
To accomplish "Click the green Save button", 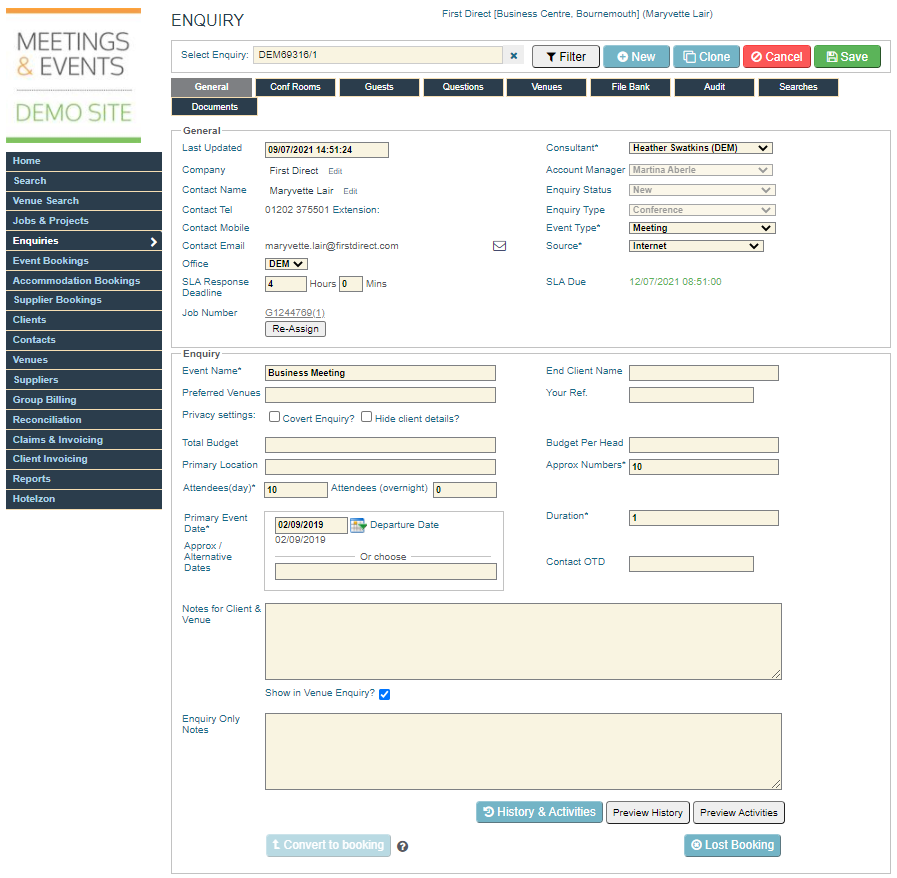I will click(847, 57).
